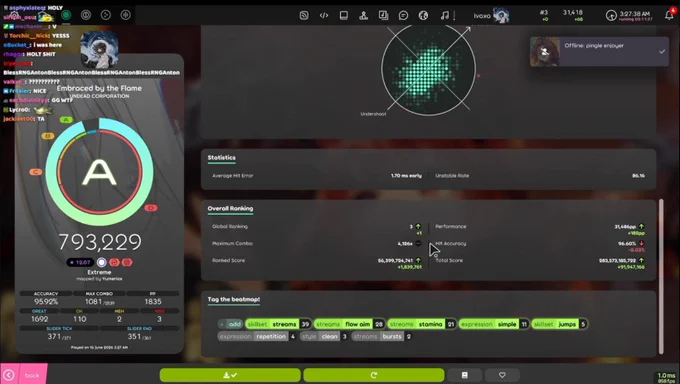Click the add tag button
Image resolution: width=680 pixels, height=384 pixels.
coord(230,324)
